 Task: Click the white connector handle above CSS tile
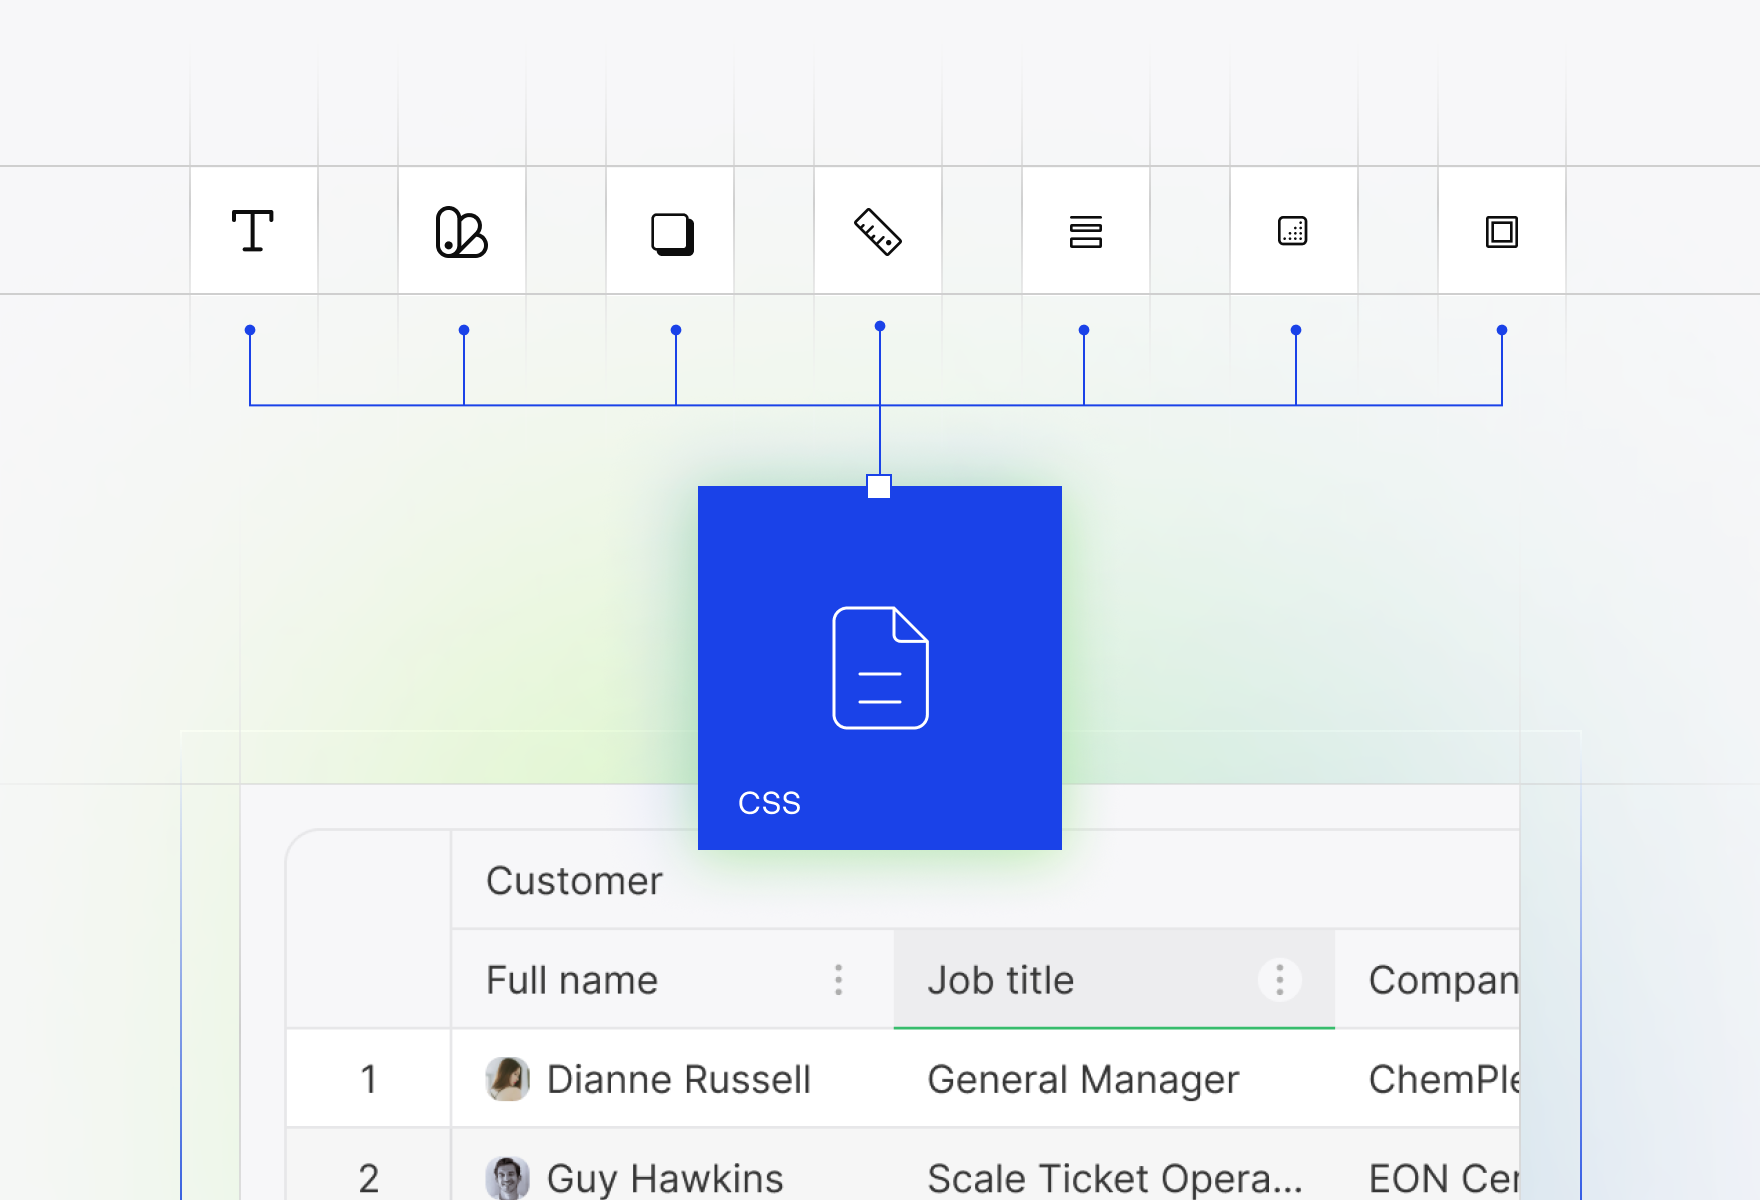[879, 487]
